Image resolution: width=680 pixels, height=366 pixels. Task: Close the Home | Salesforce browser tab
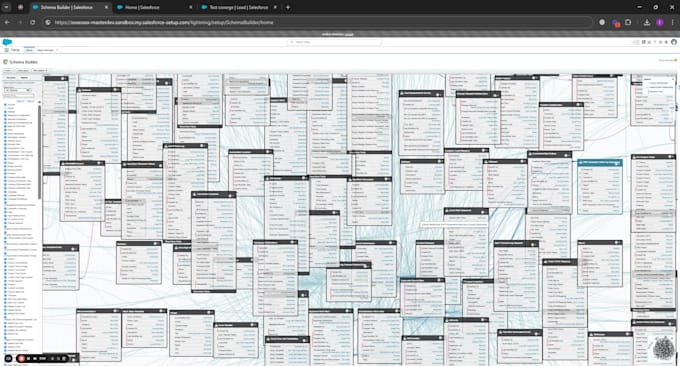(x=190, y=7)
